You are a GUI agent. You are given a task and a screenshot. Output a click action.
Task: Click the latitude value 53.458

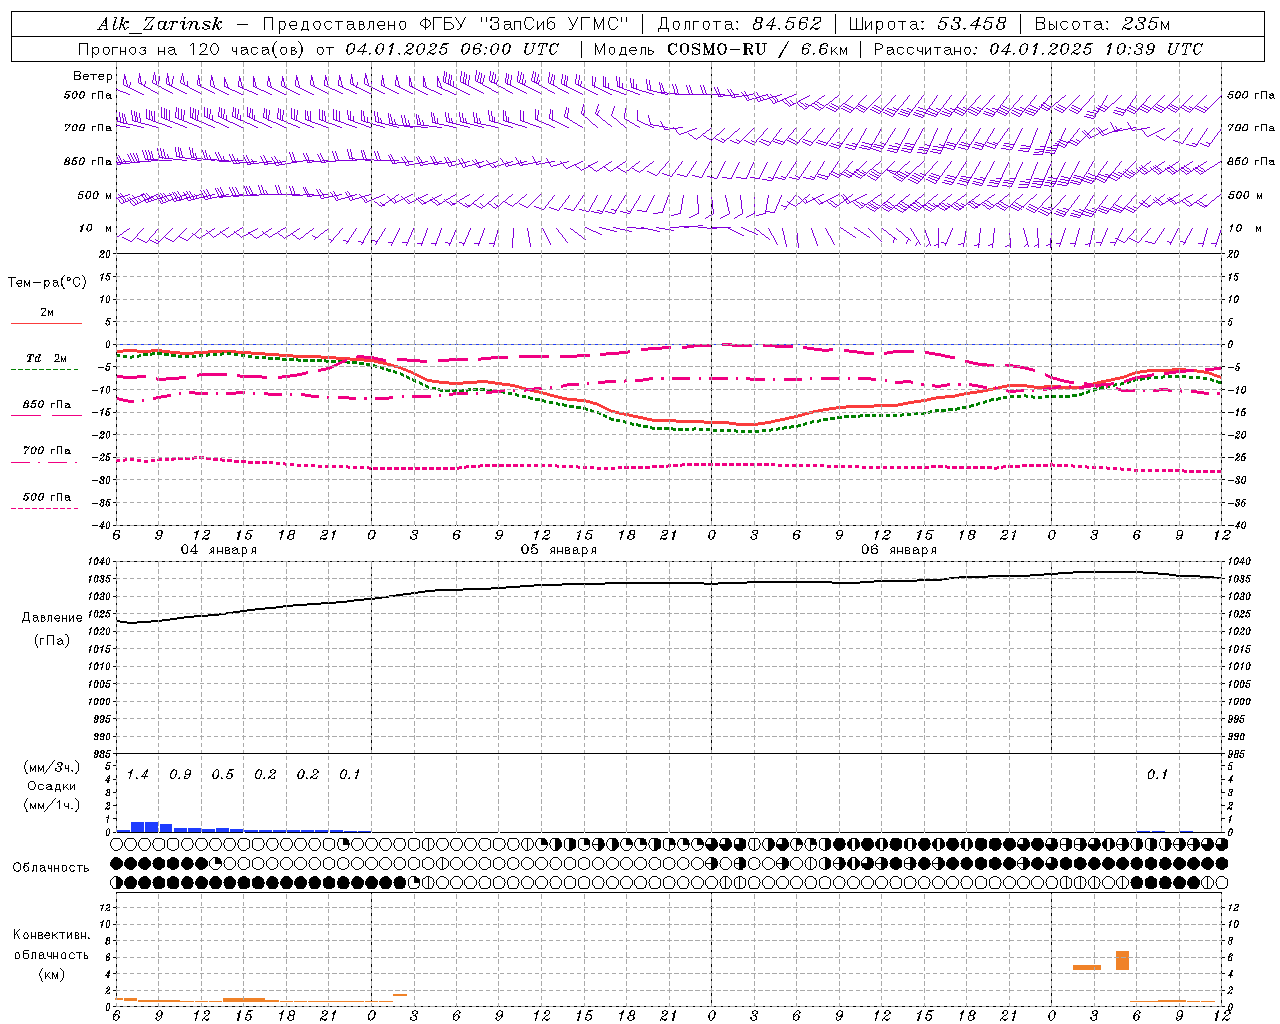(x=971, y=24)
